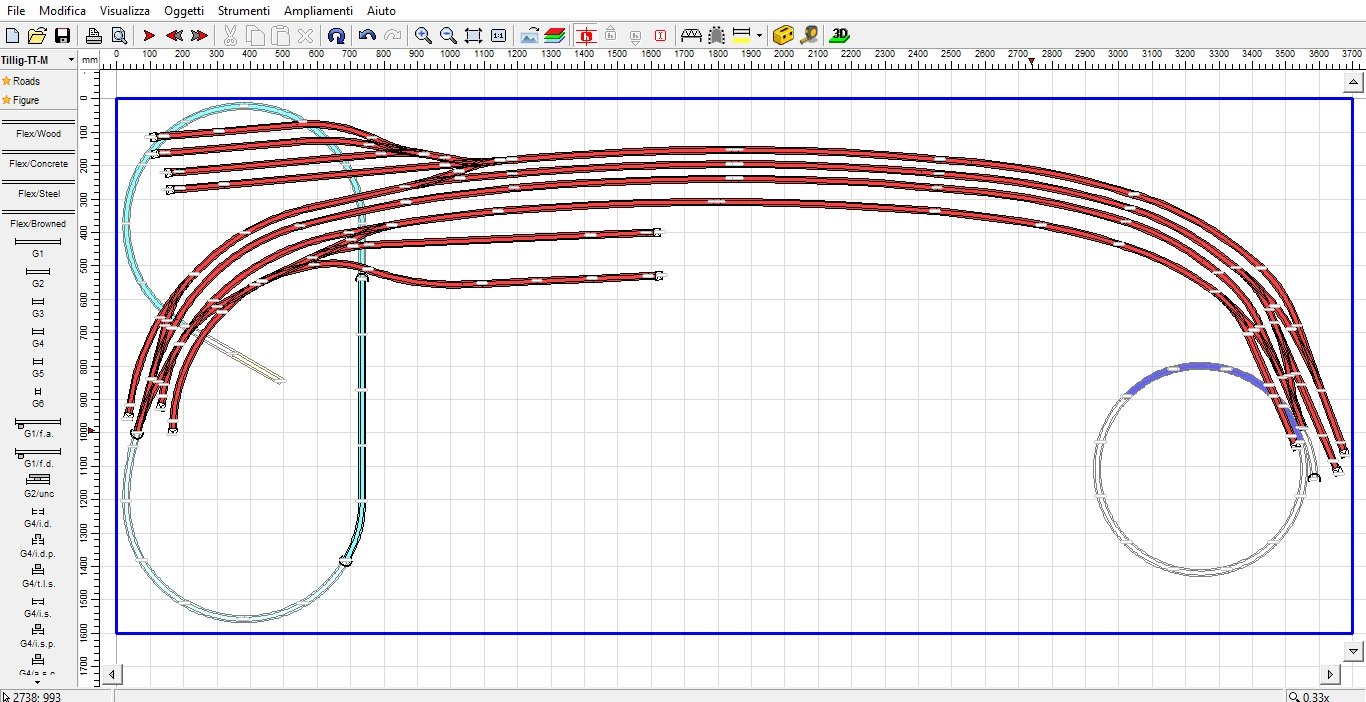Viewport: 1366px width, 702px height.
Task: Choose the Roads favorite library
Action: 26,81
